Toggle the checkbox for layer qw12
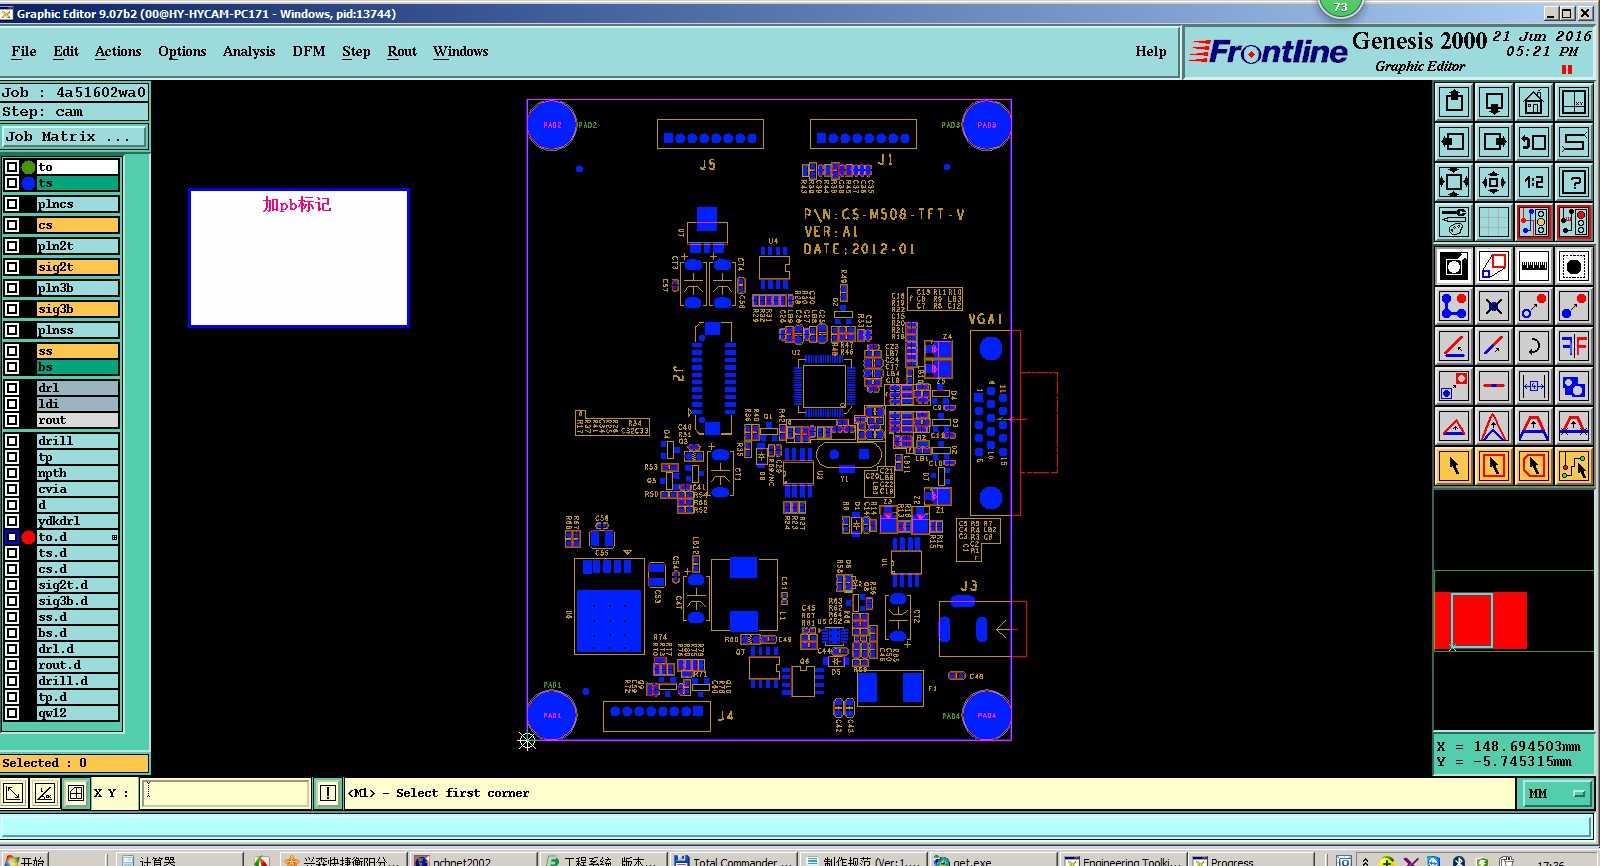Image resolution: width=1600 pixels, height=866 pixels. 12,713
